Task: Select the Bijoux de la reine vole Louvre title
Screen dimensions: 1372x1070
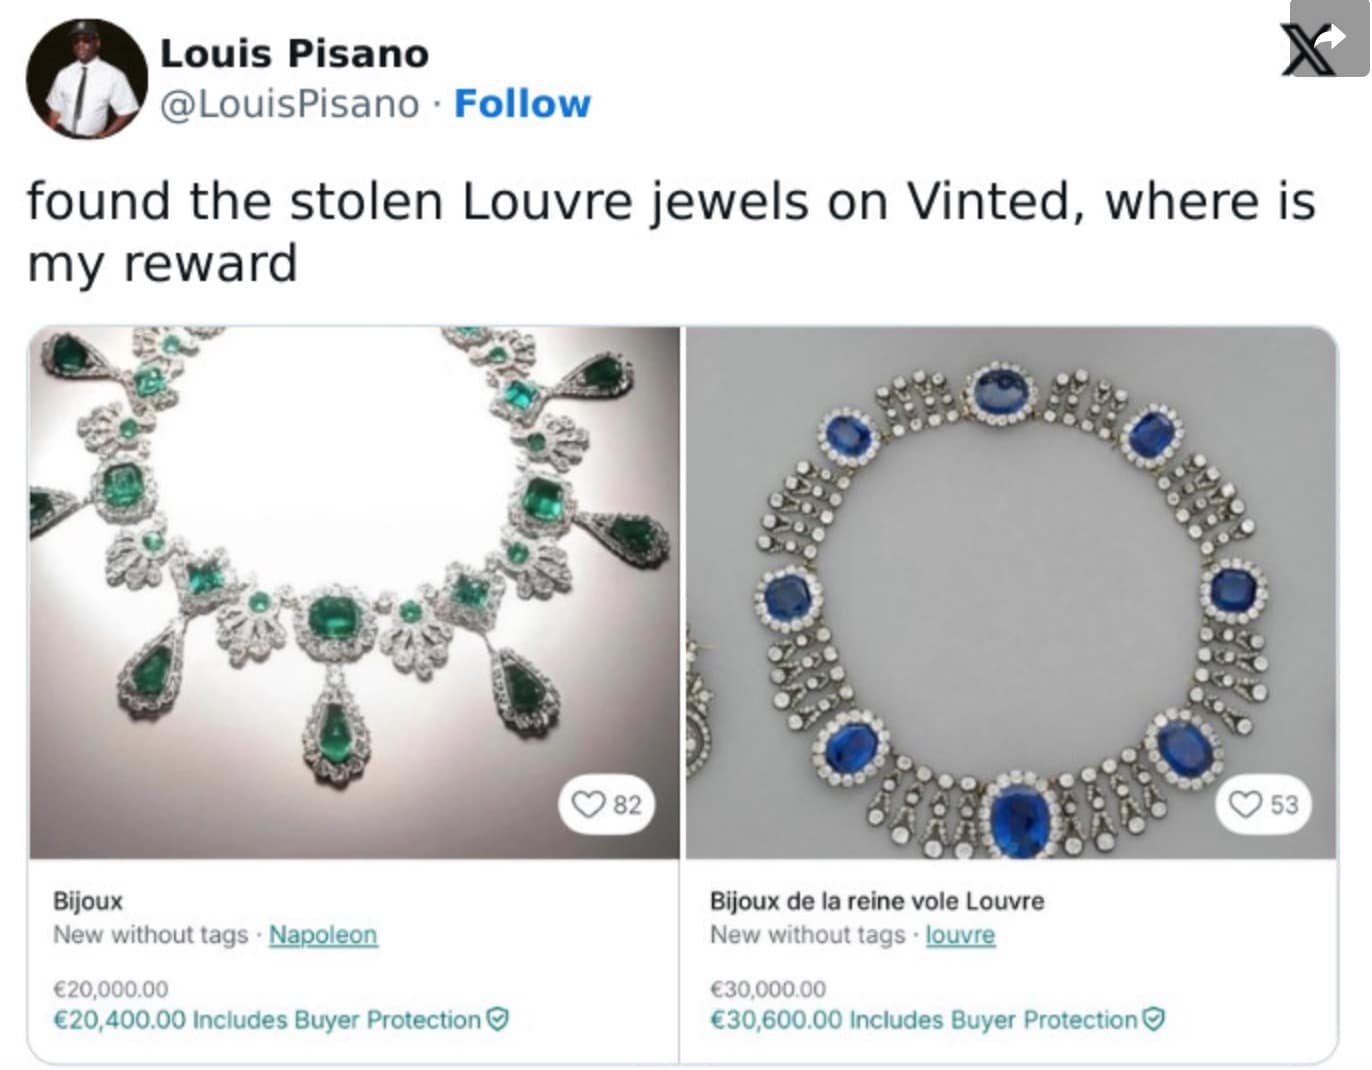Action: [x=877, y=901]
